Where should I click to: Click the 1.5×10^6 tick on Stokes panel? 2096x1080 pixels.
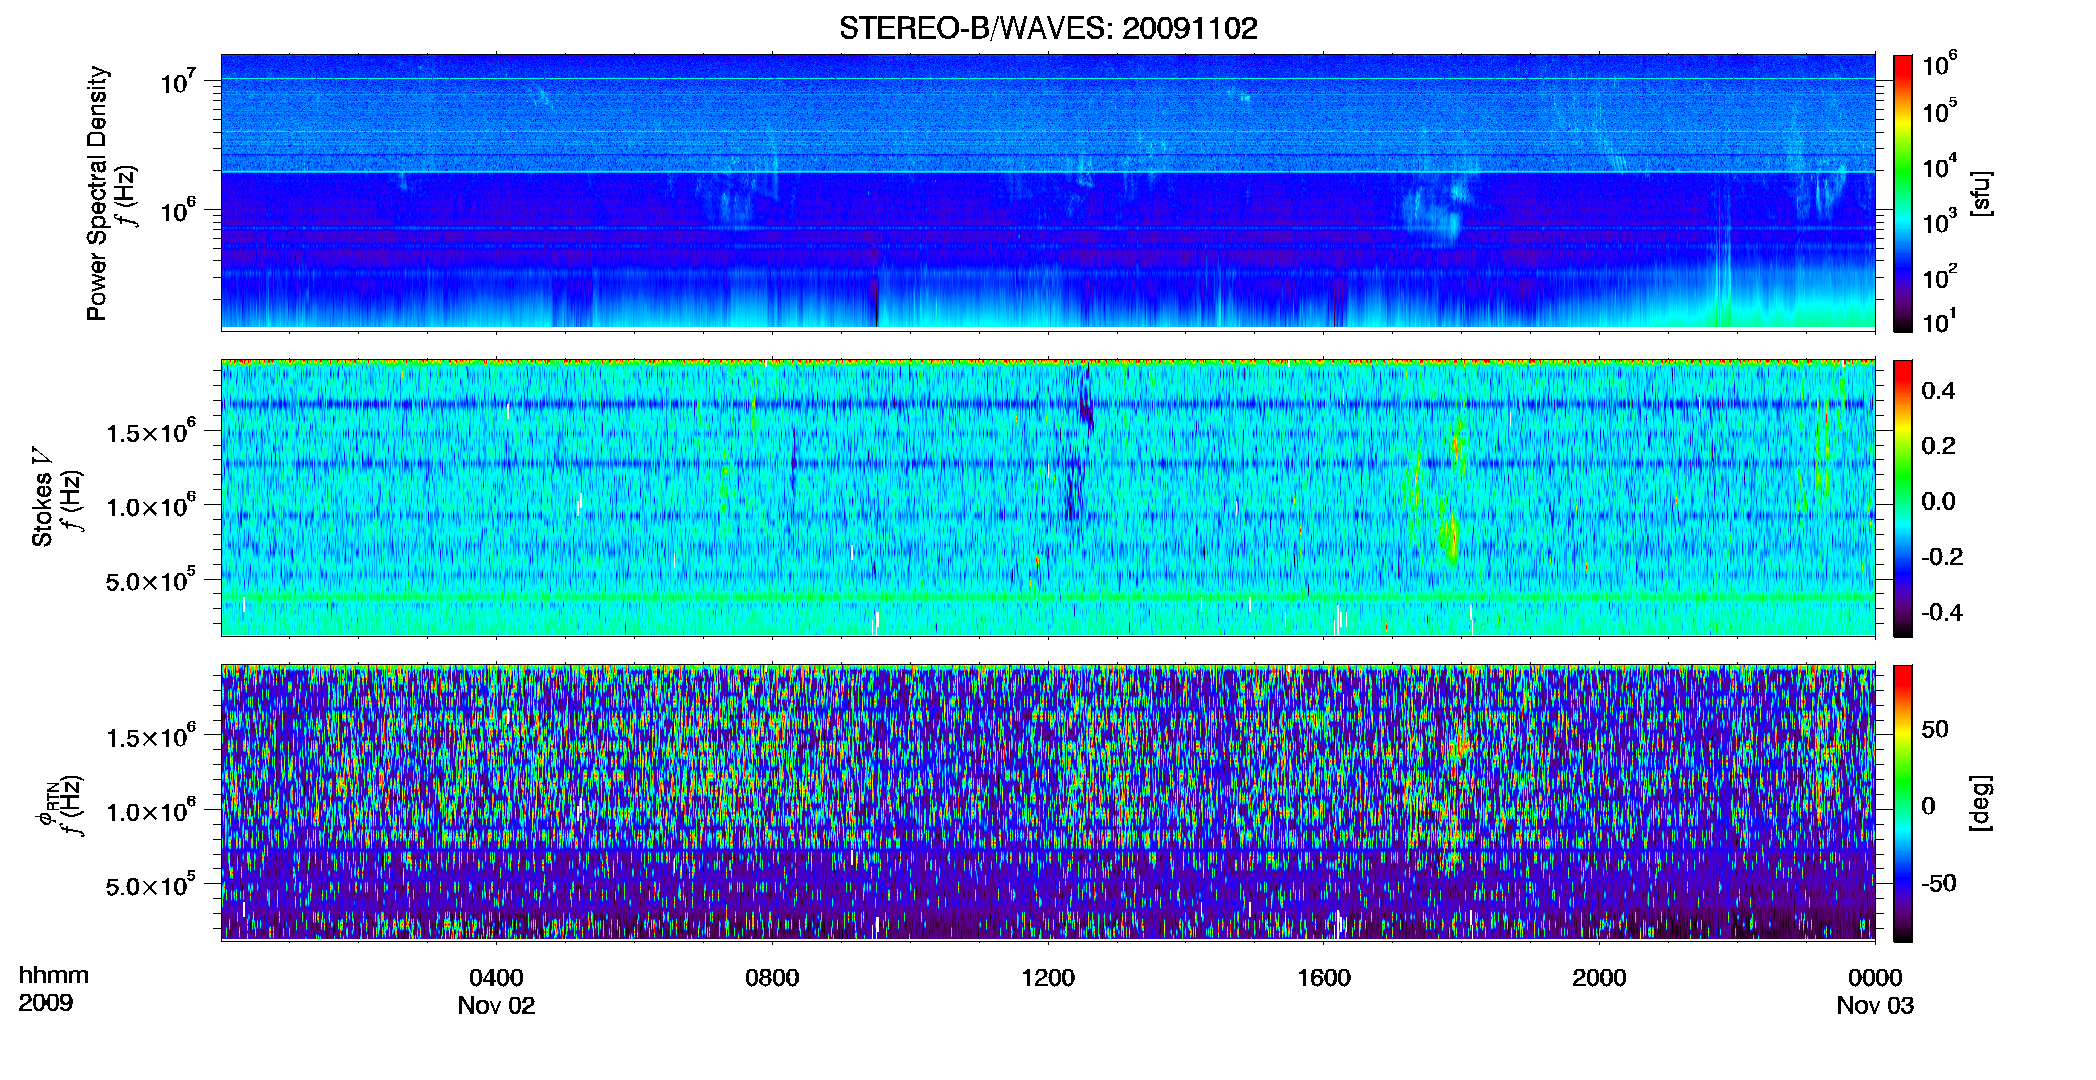coord(151,431)
